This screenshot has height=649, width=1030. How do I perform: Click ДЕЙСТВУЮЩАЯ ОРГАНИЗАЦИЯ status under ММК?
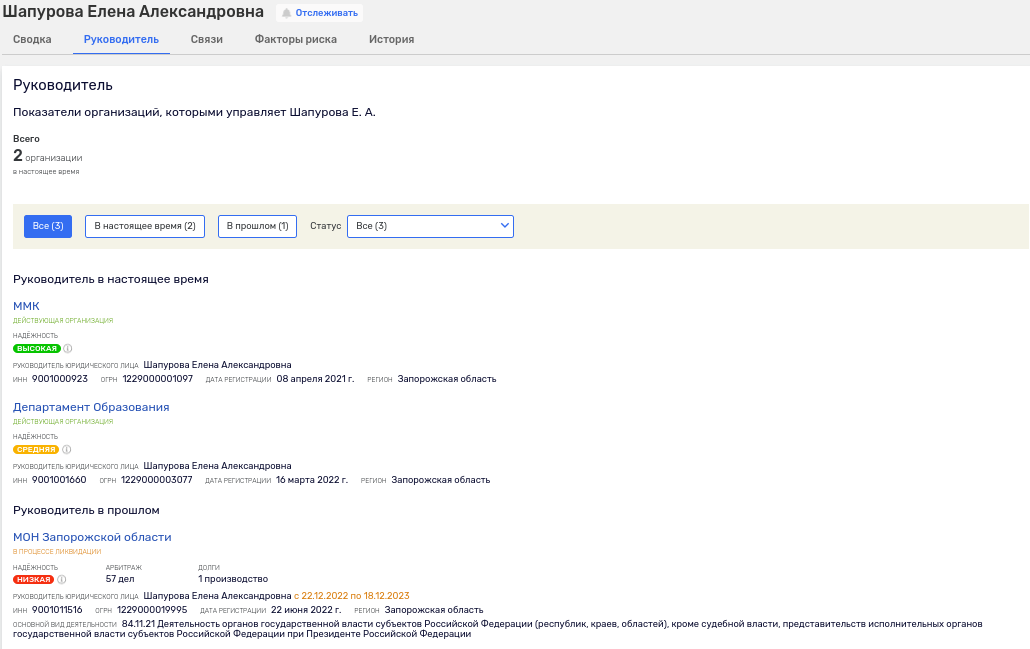[63, 321]
